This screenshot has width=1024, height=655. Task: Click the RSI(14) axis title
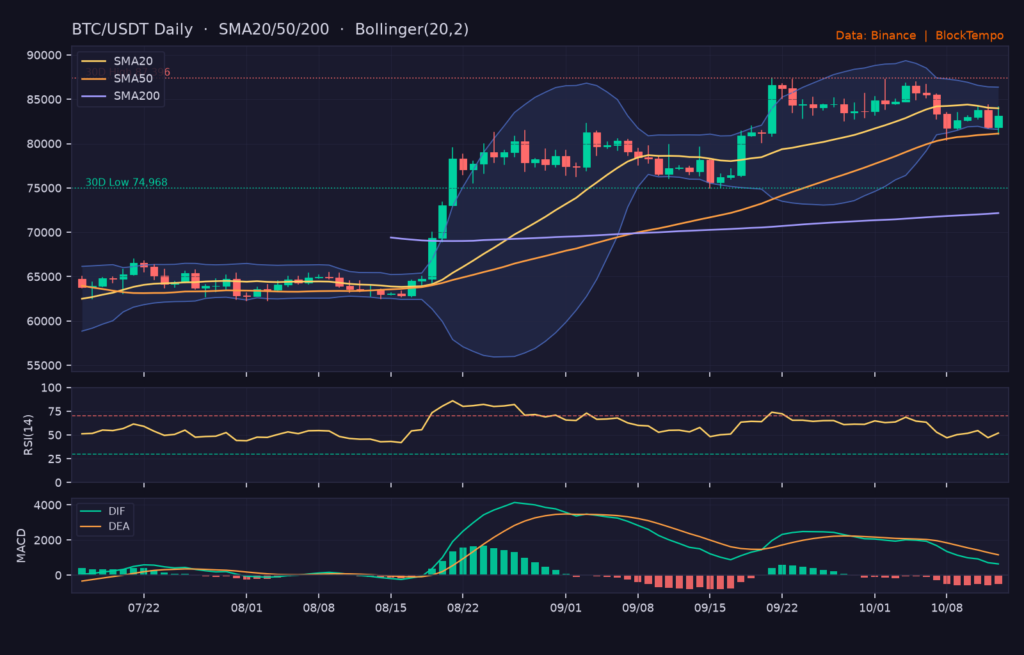[x=28, y=435]
